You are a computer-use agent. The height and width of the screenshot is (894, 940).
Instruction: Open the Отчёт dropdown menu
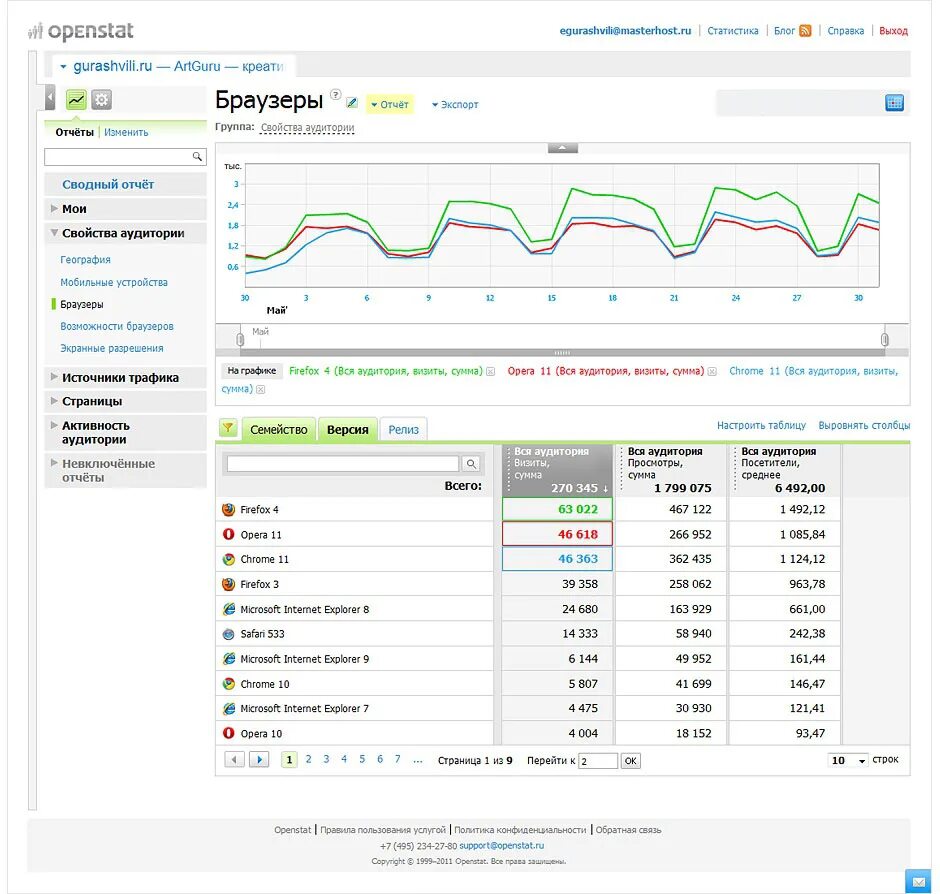(x=390, y=104)
